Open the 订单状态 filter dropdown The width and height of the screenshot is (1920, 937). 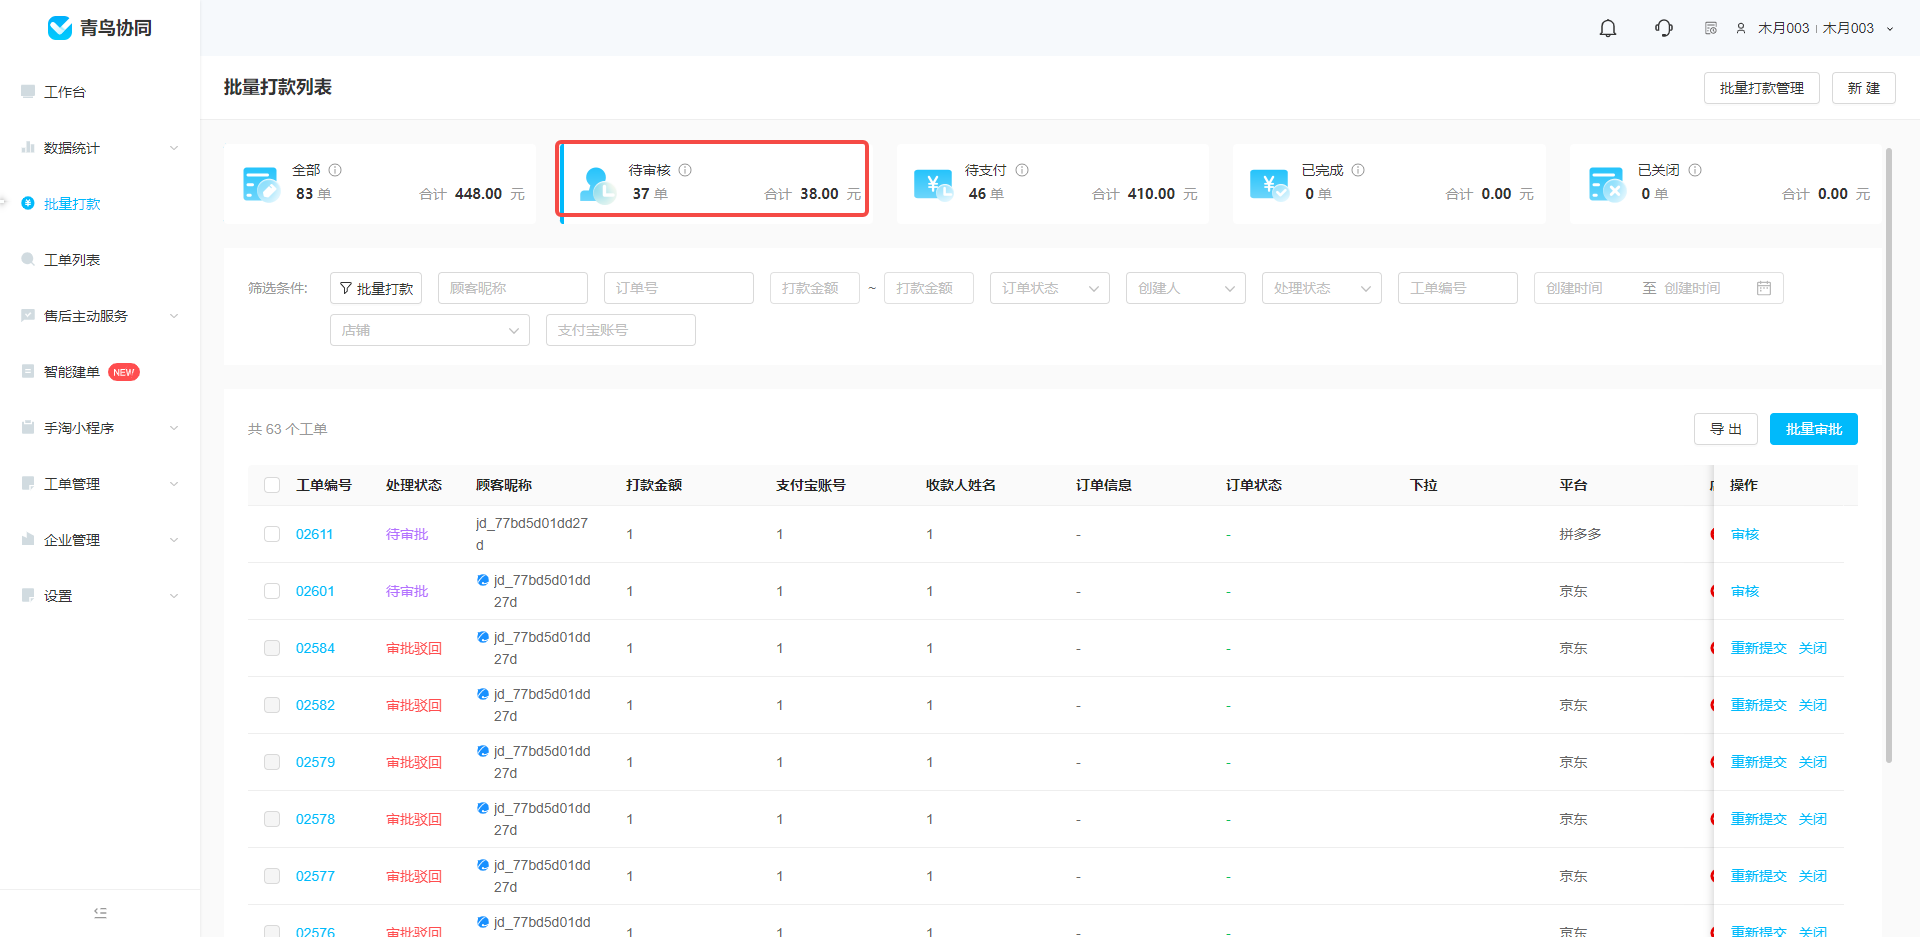click(x=1050, y=288)
